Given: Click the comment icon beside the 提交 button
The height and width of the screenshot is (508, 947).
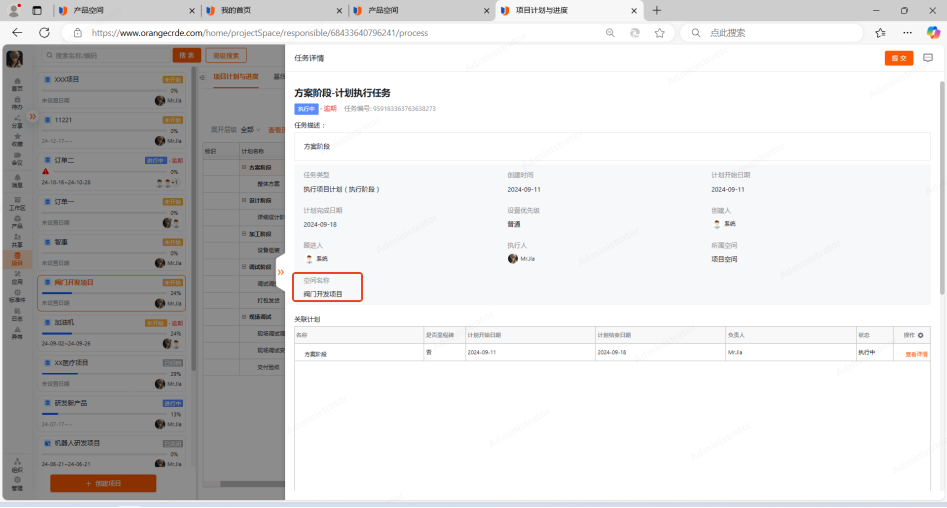Looking at the screenshot, I should 927,58.
